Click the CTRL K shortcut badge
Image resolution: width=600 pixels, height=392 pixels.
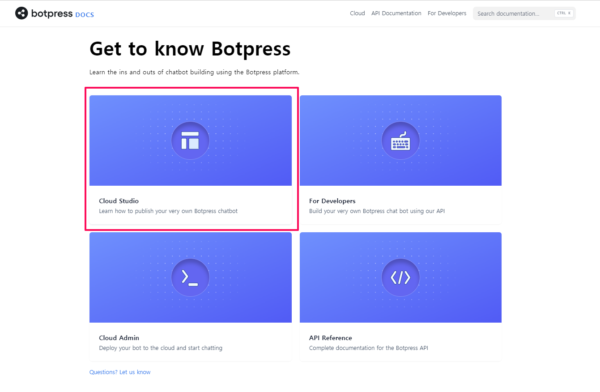tap(564, 13)
